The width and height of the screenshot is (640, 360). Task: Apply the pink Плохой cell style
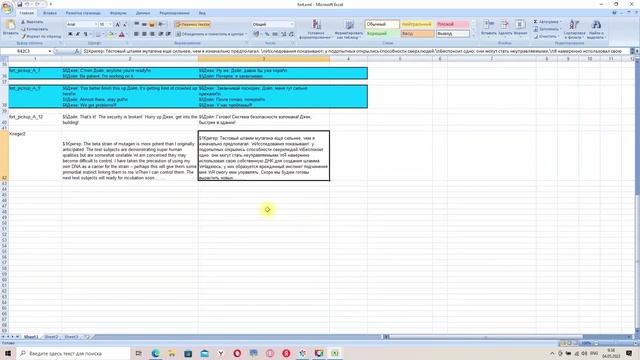tap(452, 24)
